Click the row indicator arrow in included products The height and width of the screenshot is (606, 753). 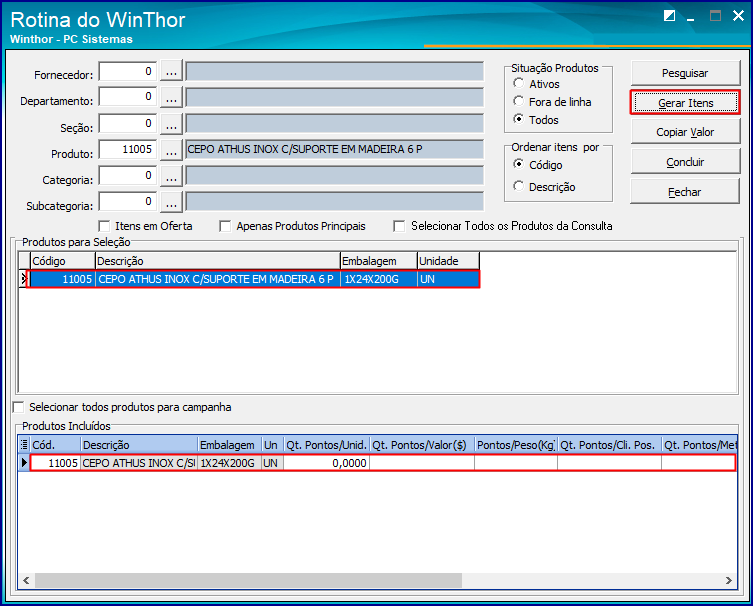point(24,463)
